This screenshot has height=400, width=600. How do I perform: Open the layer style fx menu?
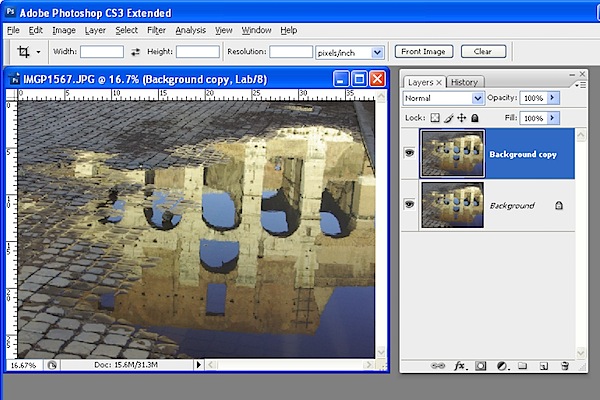pos(460,366)
